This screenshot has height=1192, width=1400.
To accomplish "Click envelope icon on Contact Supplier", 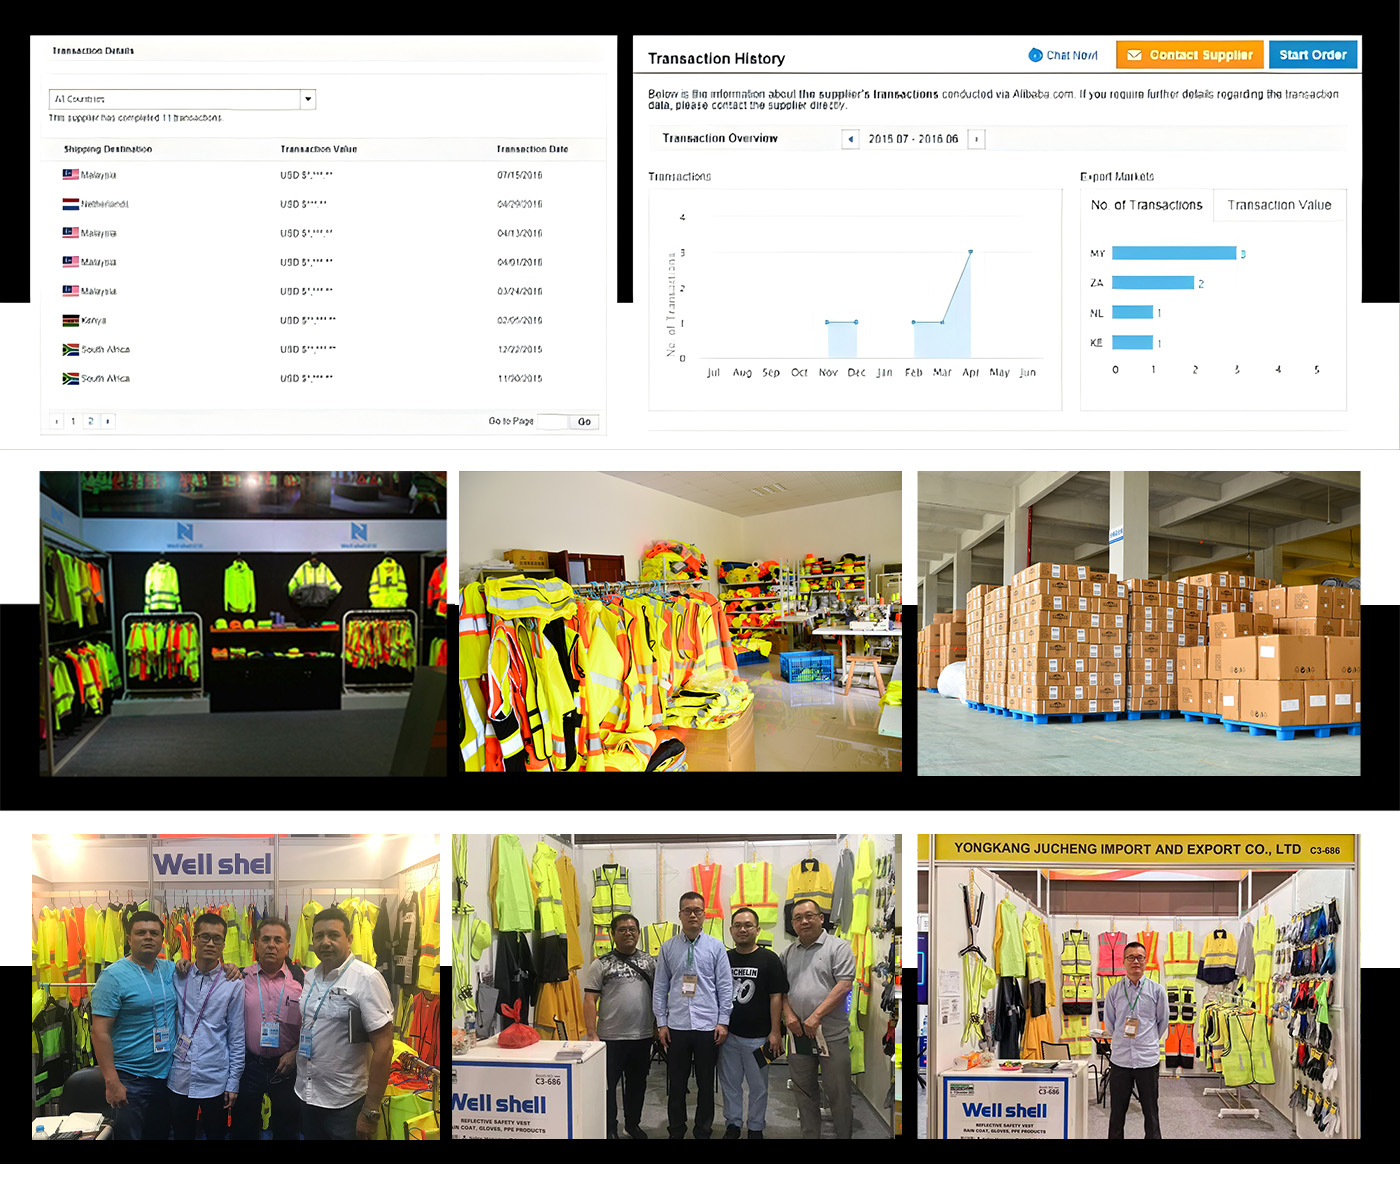I will [x=1134, y=55].
